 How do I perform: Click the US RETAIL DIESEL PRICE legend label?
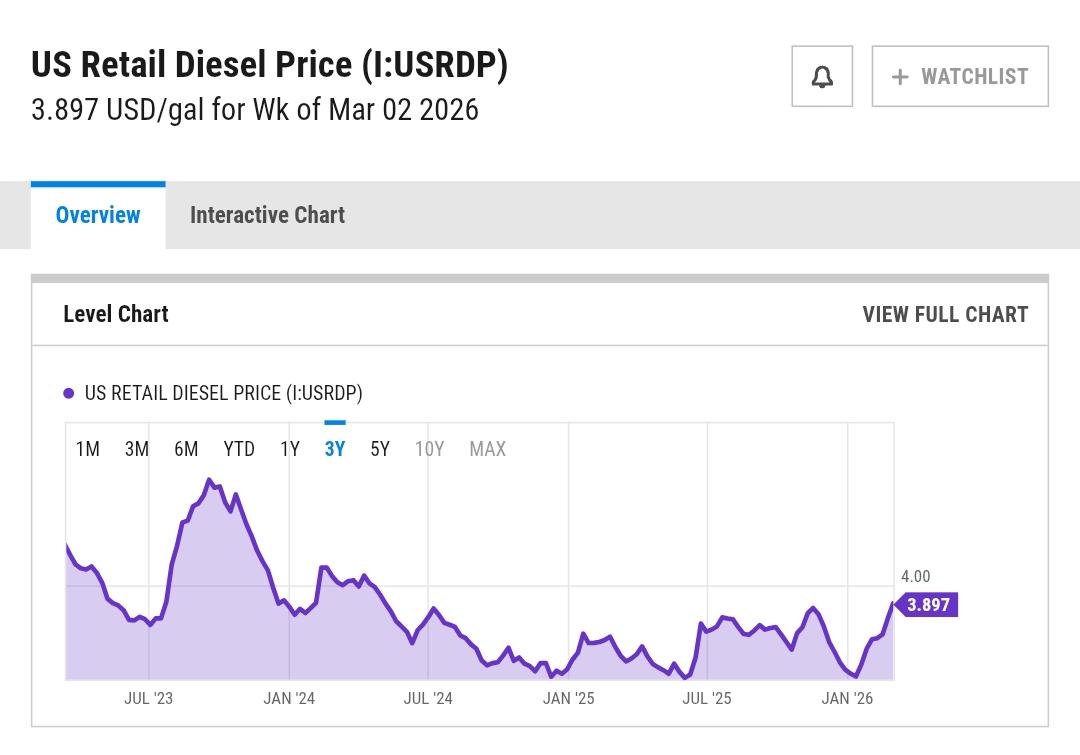223,394
